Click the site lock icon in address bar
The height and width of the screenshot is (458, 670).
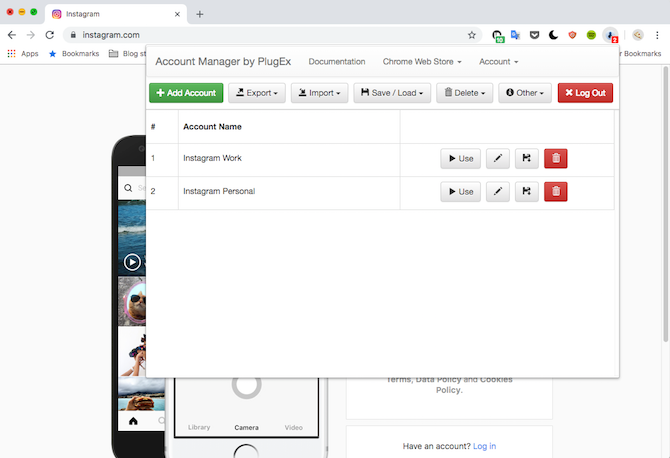(73, 35)
